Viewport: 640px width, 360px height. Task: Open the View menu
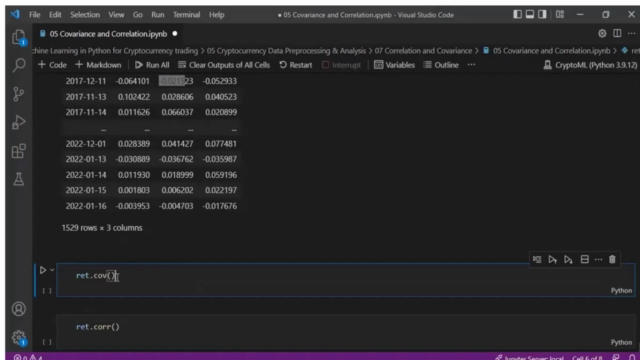click(116, 15)
